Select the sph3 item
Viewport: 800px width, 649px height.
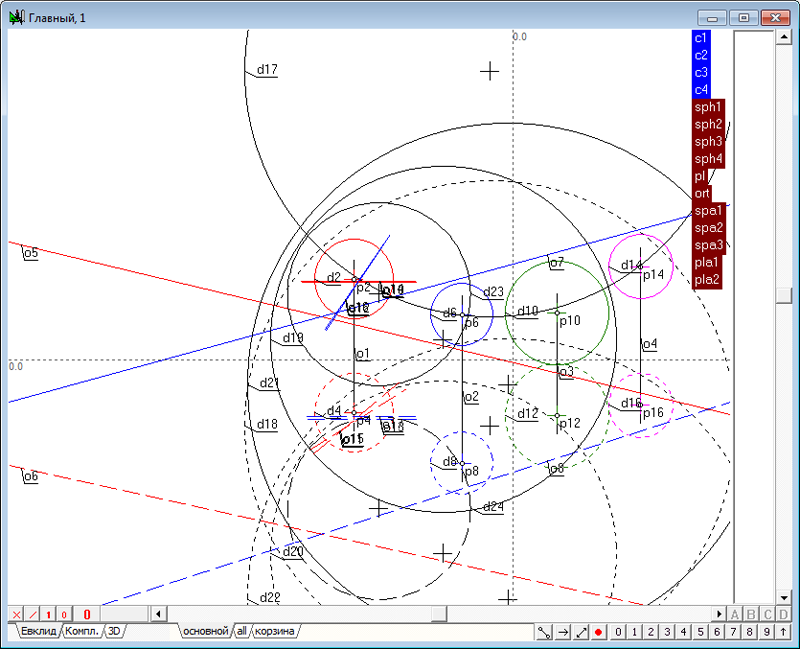coord(709,142)
